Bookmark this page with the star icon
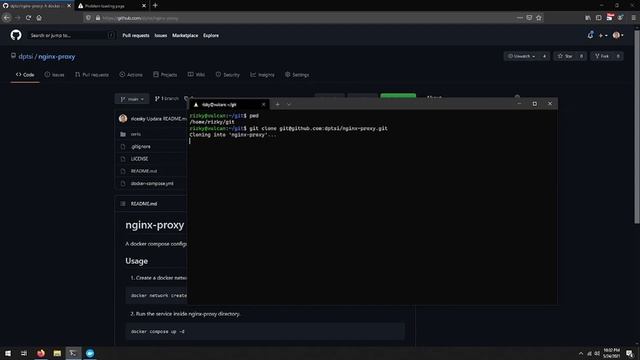Image resolution: width=640 pixels, height=360 pixels. 539,18
